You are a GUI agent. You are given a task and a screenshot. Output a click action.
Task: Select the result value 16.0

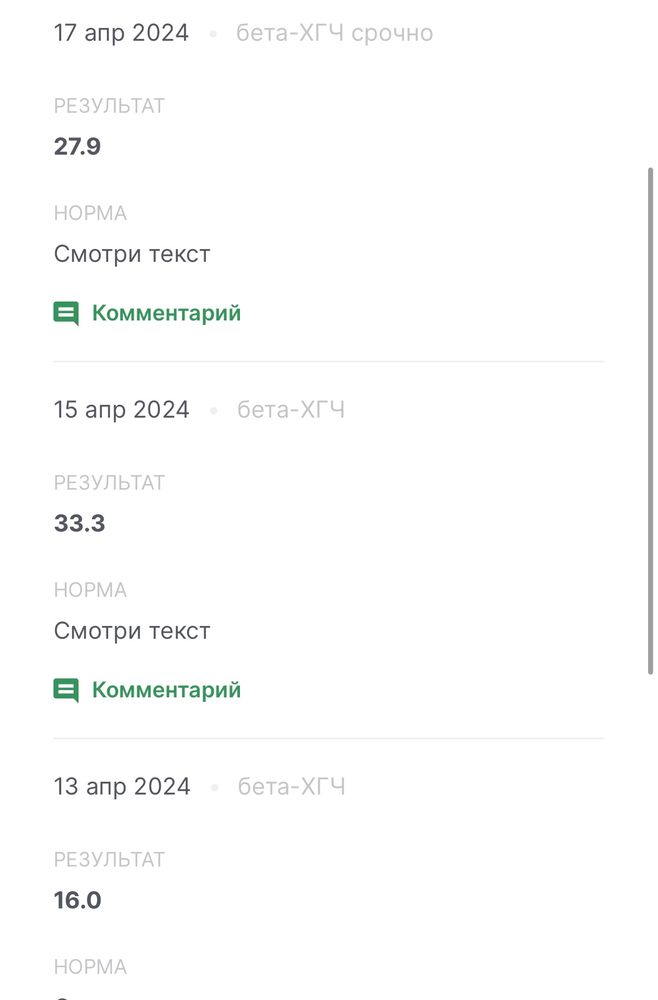(77, 900)
